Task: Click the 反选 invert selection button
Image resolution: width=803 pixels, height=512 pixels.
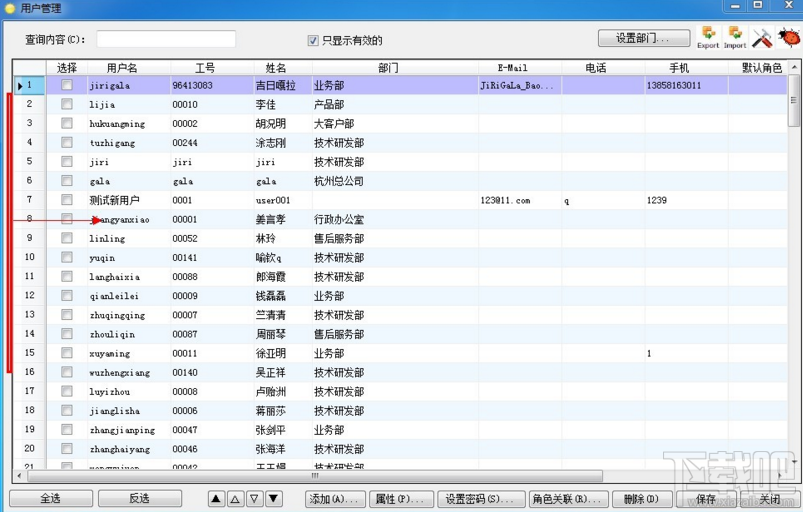Action: coord(139,498)
